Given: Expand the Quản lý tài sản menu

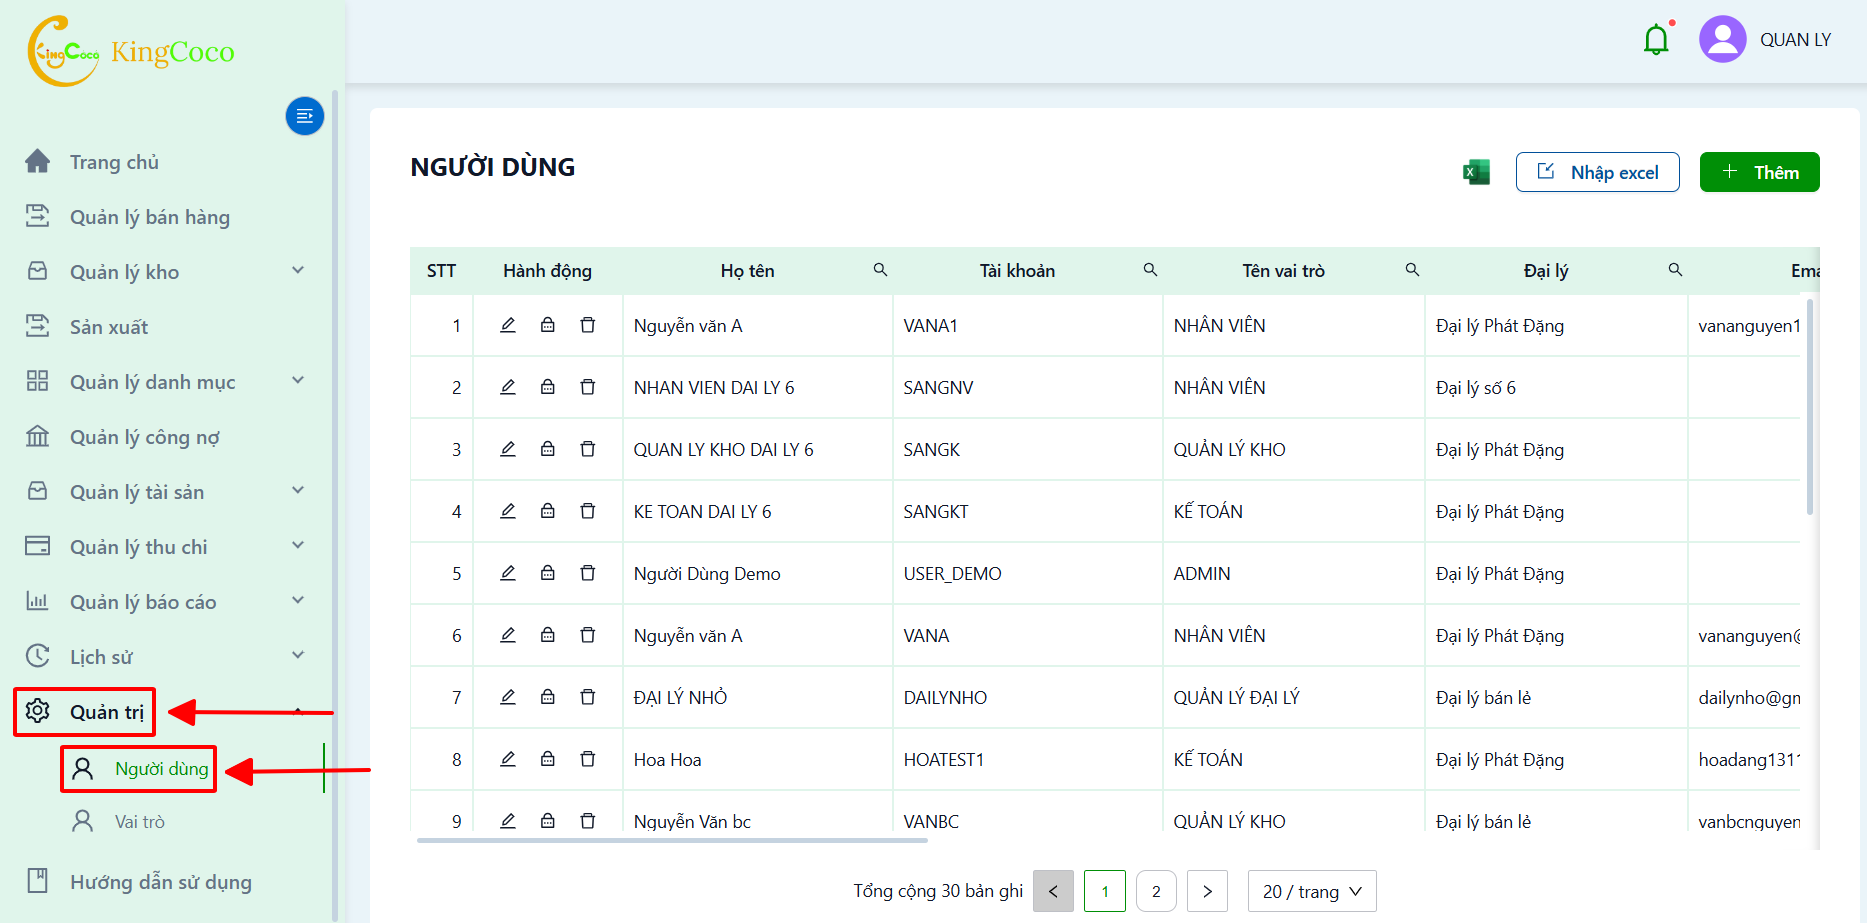Looking at the screenshot, I should pyautogui.click(x=297, y=491).
